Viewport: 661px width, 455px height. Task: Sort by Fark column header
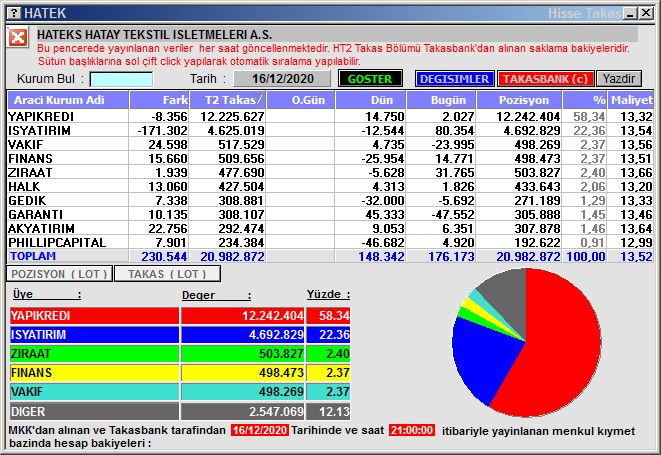159,100
